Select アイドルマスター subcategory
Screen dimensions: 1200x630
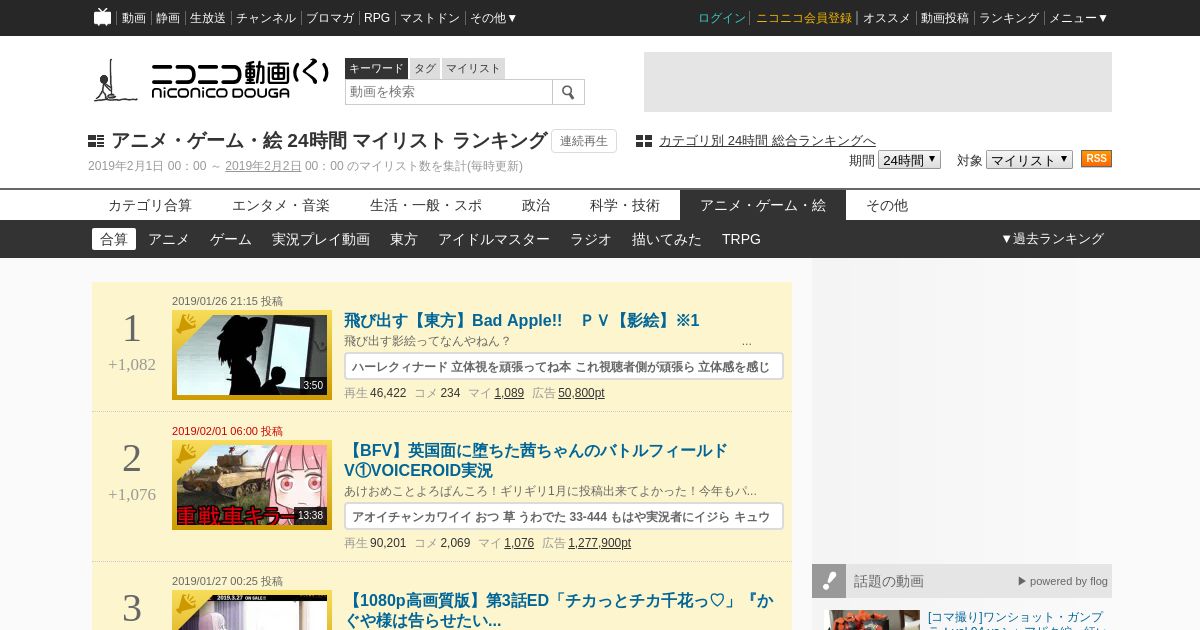click(494, 239)
